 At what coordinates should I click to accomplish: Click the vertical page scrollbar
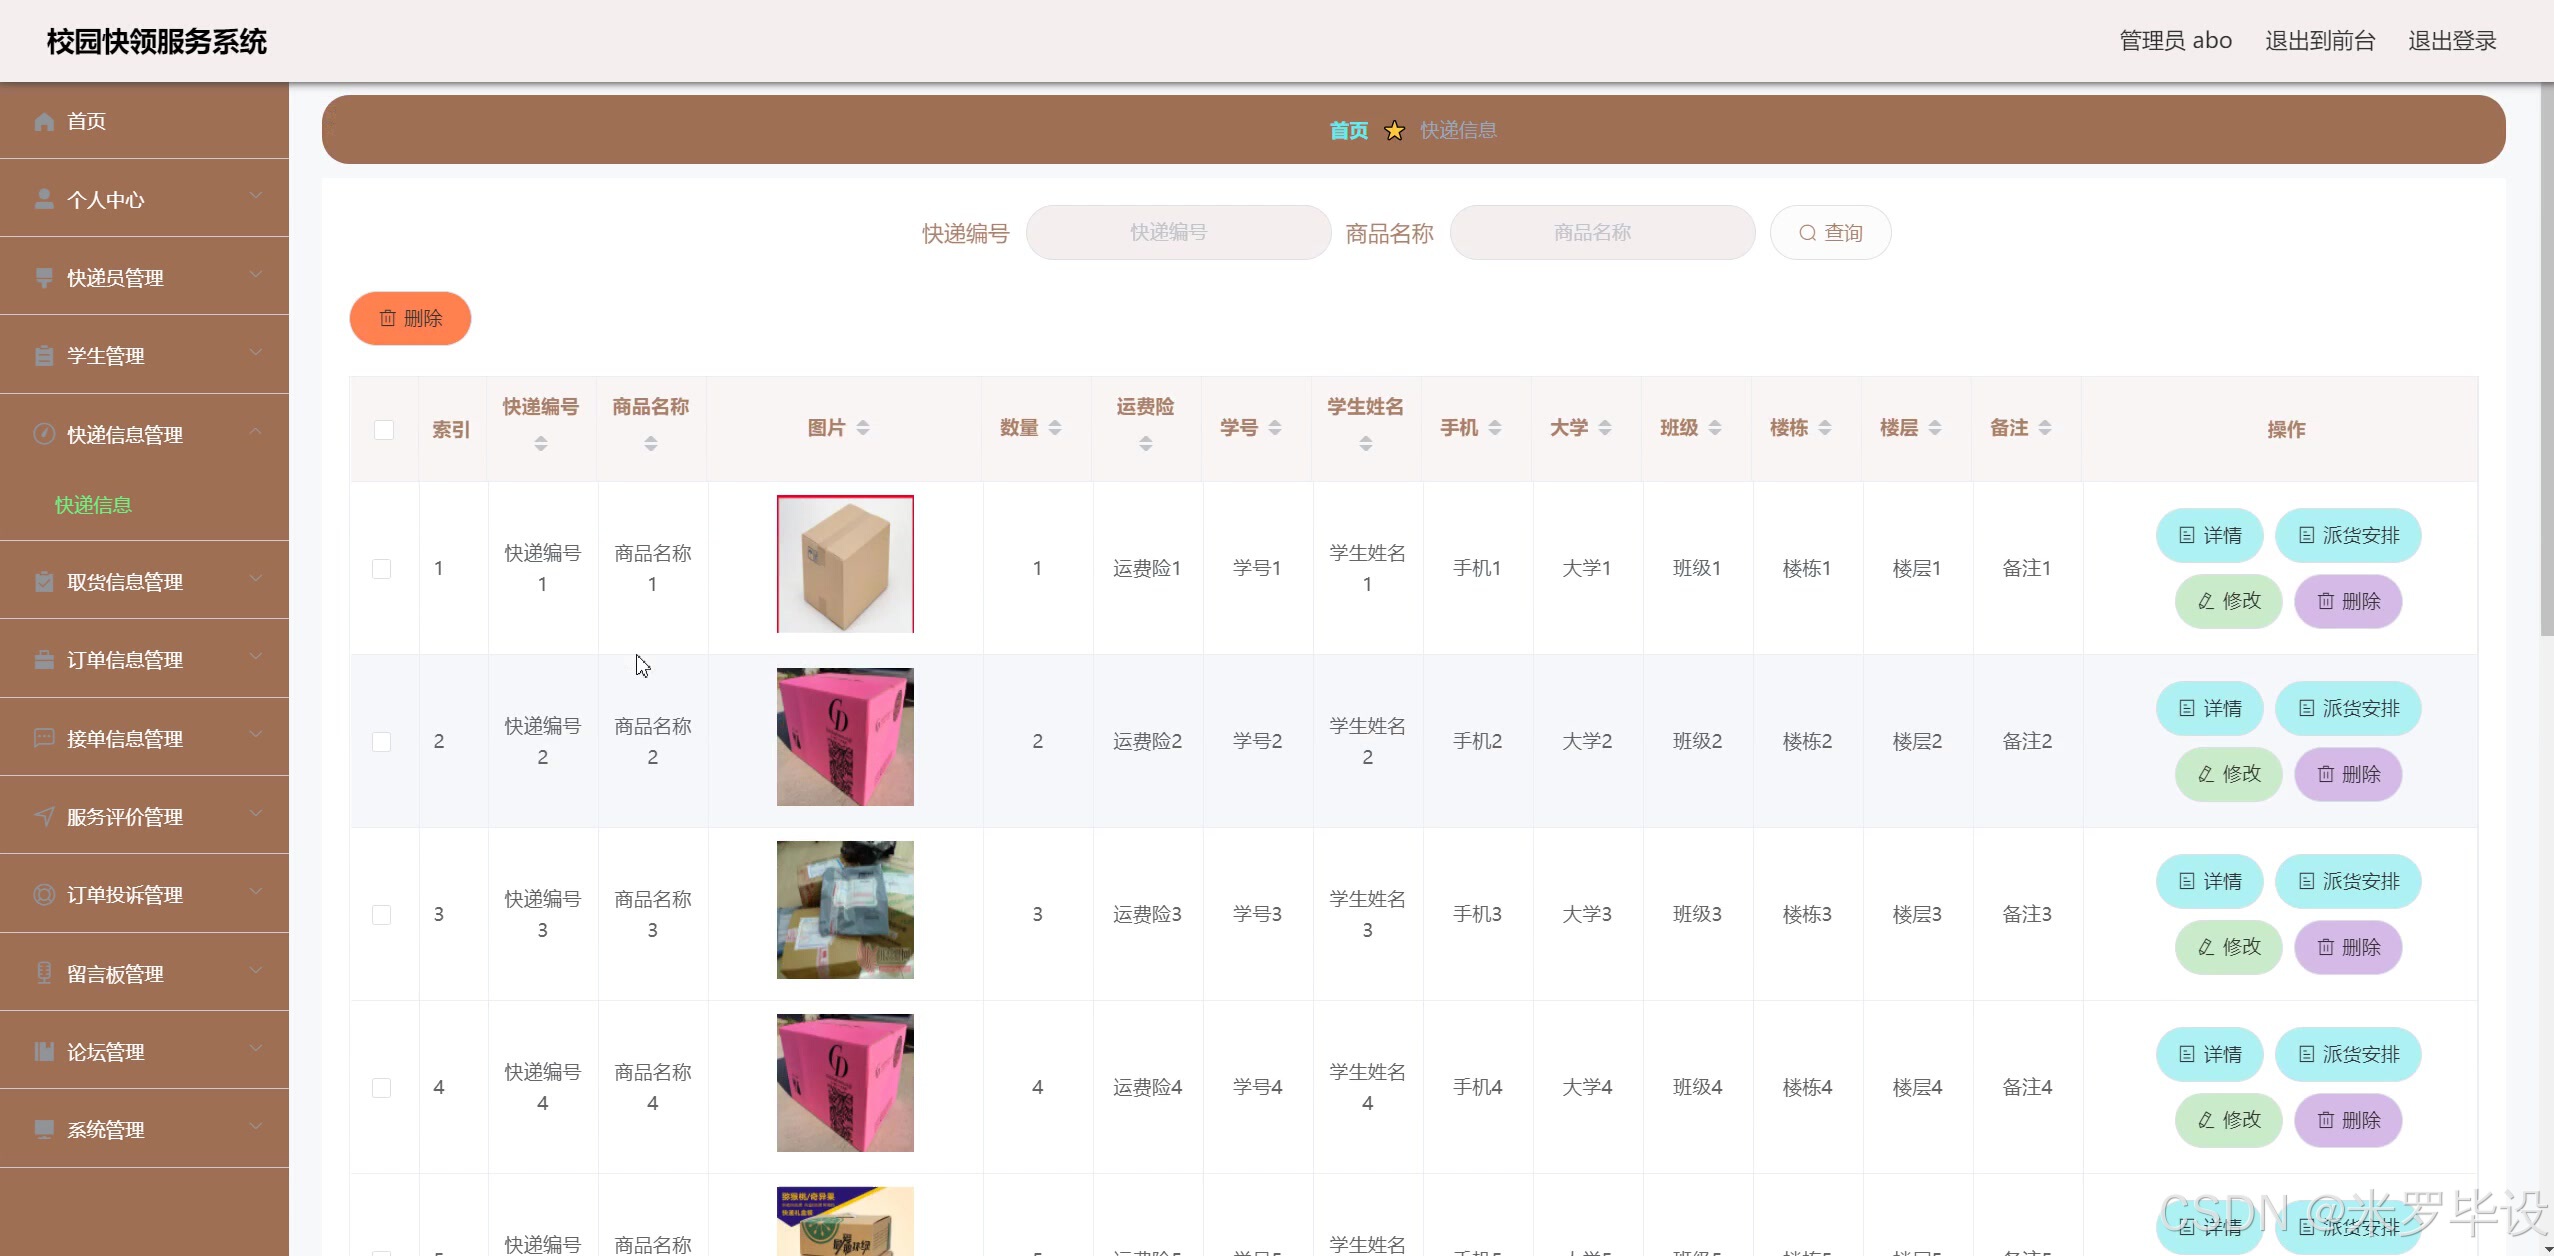click(2546, 360)
